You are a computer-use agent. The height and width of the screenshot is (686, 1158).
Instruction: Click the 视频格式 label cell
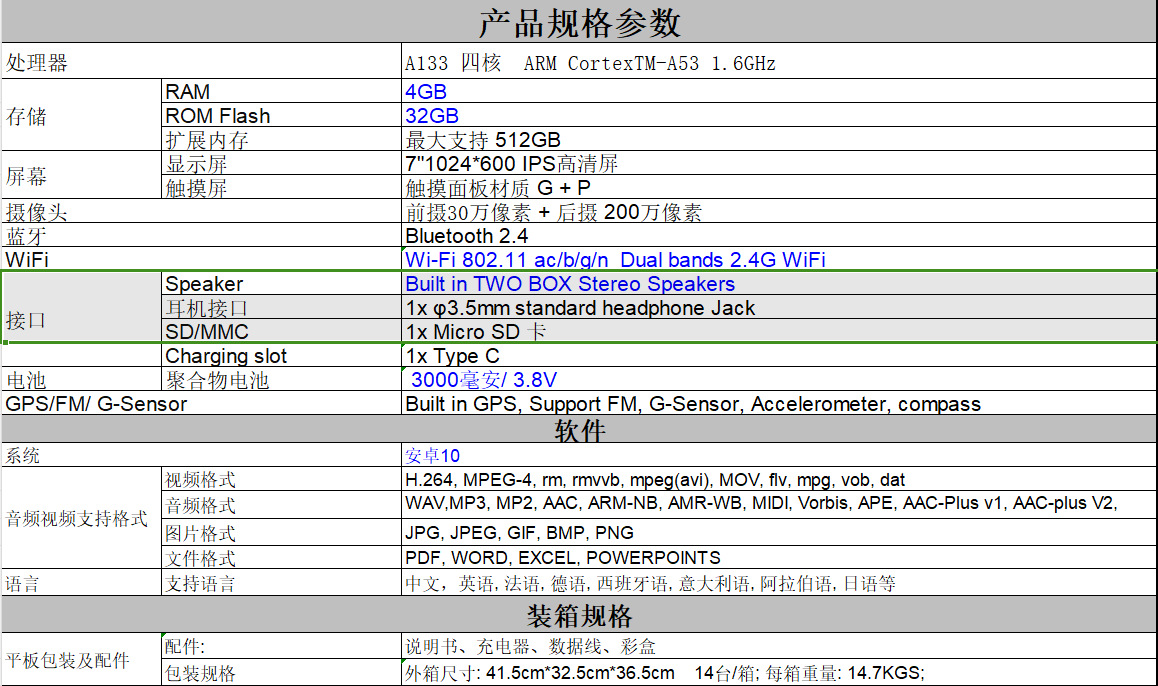point(281,479)
